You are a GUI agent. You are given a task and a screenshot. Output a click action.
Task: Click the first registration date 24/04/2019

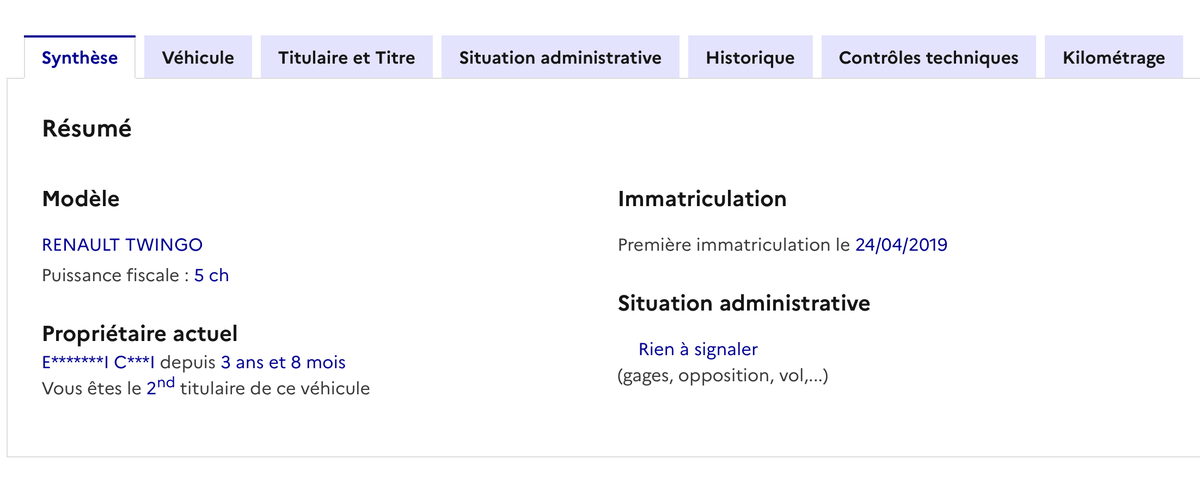click(x=901, y=245)
